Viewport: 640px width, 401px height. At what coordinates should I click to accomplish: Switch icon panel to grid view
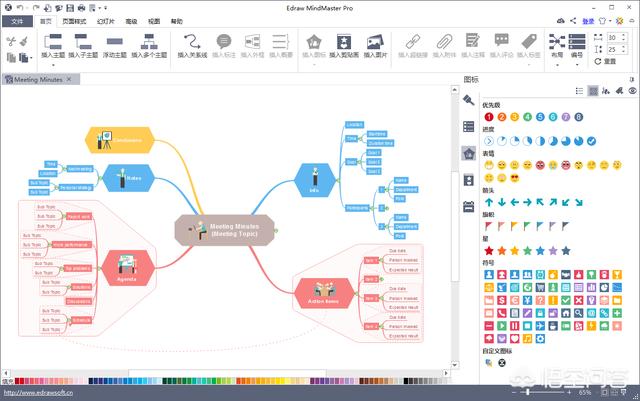[593, 91]
